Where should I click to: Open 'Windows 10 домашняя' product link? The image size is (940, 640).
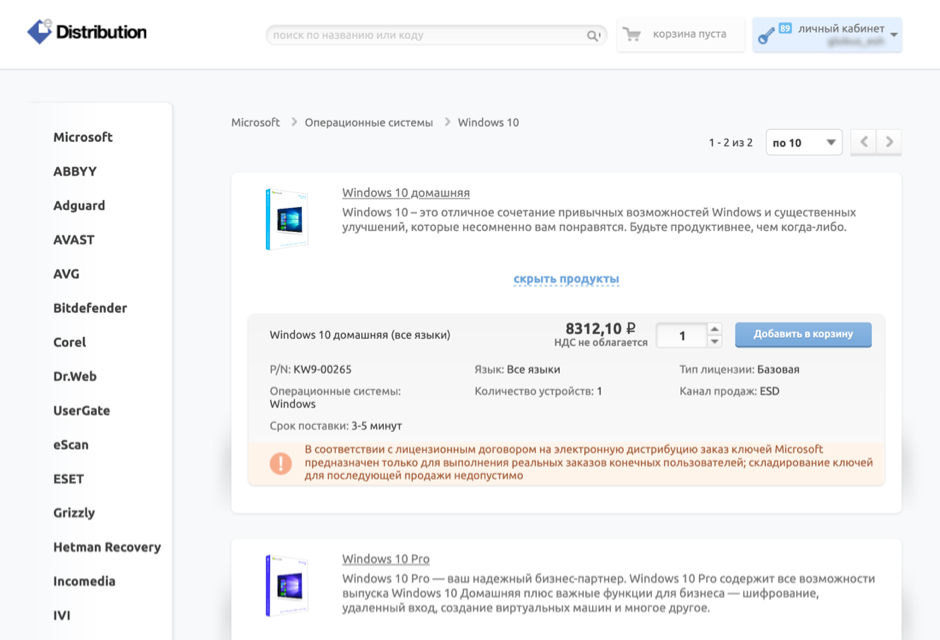tap(406, 193)
